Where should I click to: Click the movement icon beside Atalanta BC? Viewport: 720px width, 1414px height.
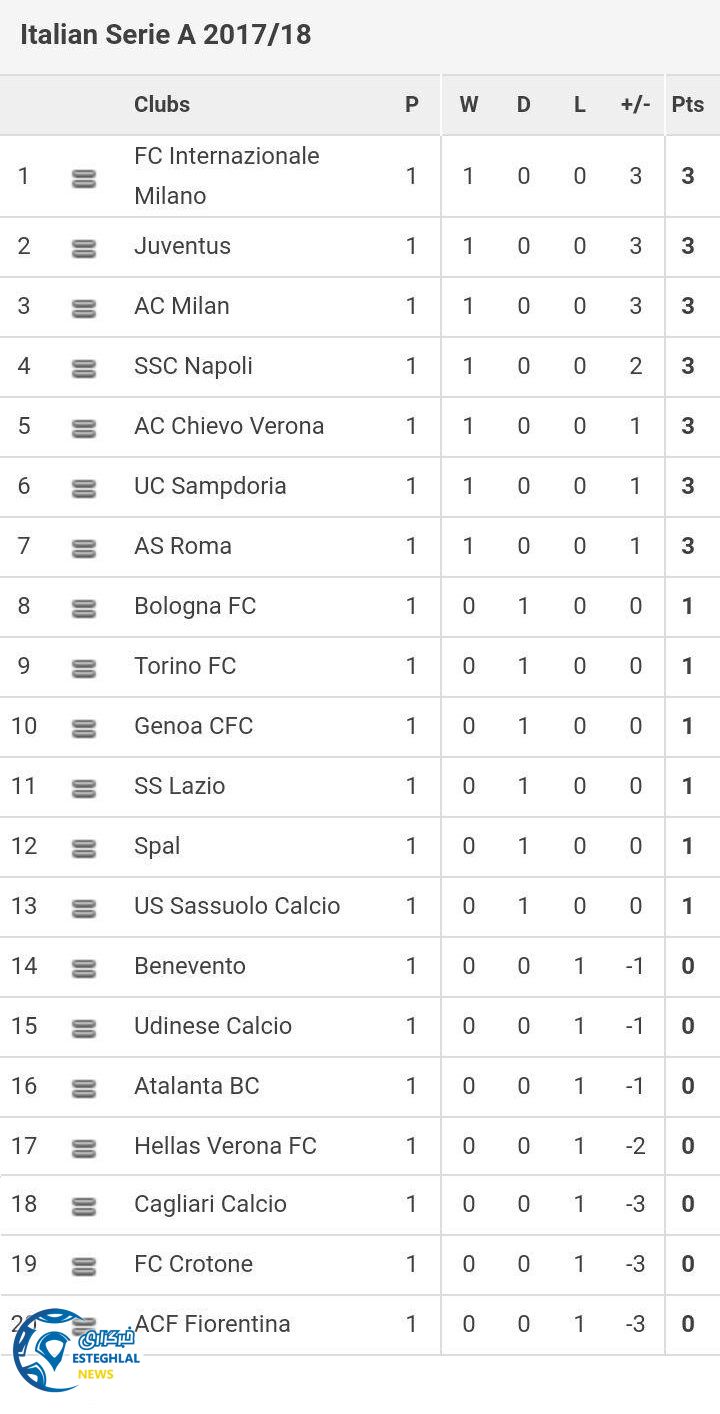pos(84,1089)
